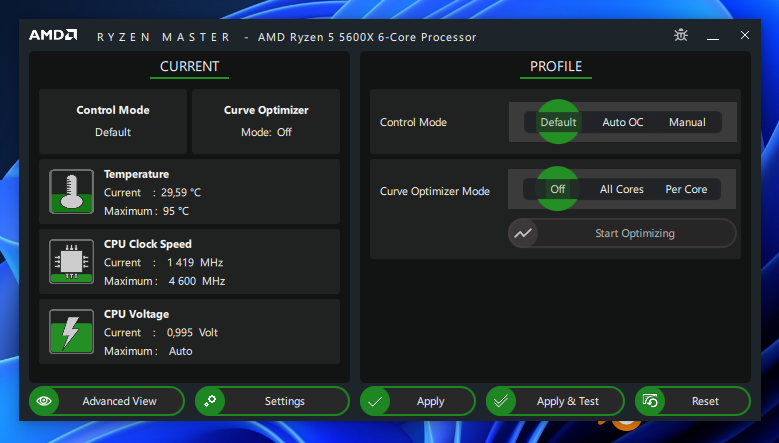This screenshot has height=443, width=779.
Task: Click the Apply button label
Action: pos(430,401)
